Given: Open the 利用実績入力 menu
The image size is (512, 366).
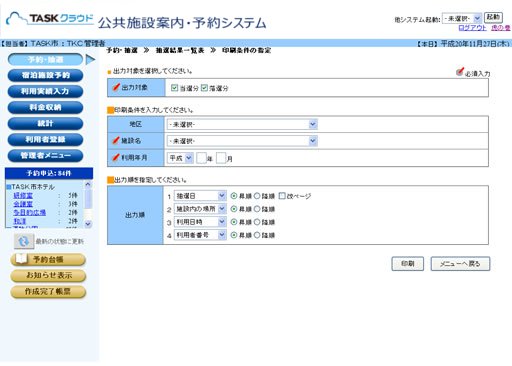Looking at the screenshot, I should click(45, 91).
